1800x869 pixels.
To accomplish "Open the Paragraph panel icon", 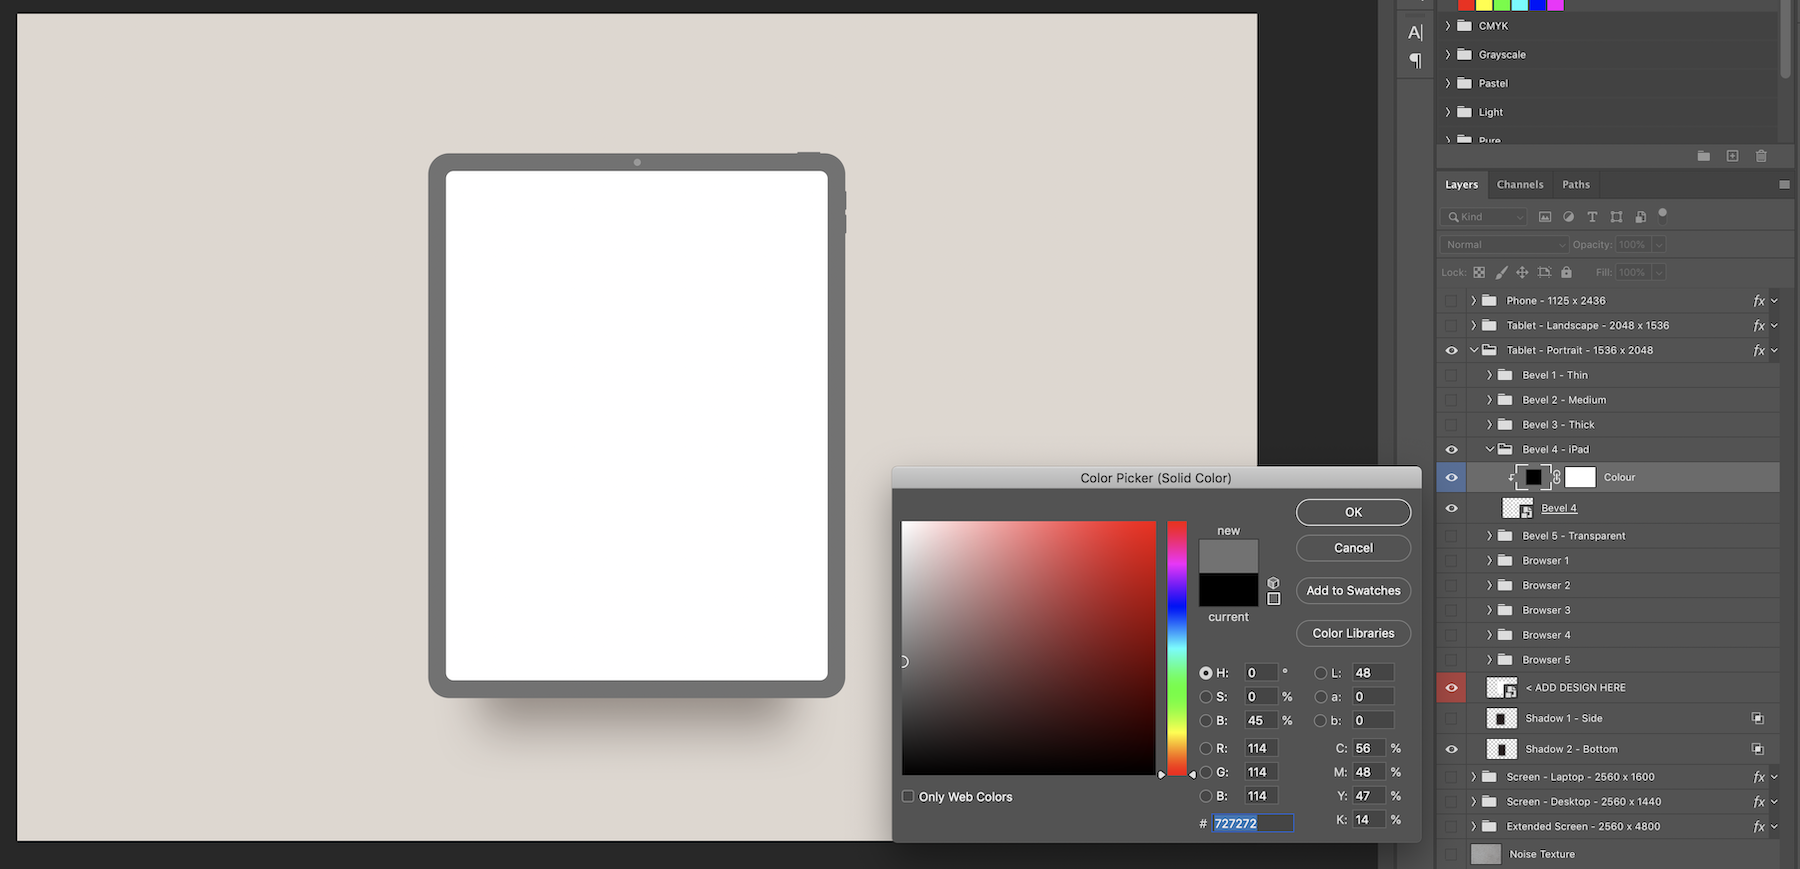I will 1415,61.
